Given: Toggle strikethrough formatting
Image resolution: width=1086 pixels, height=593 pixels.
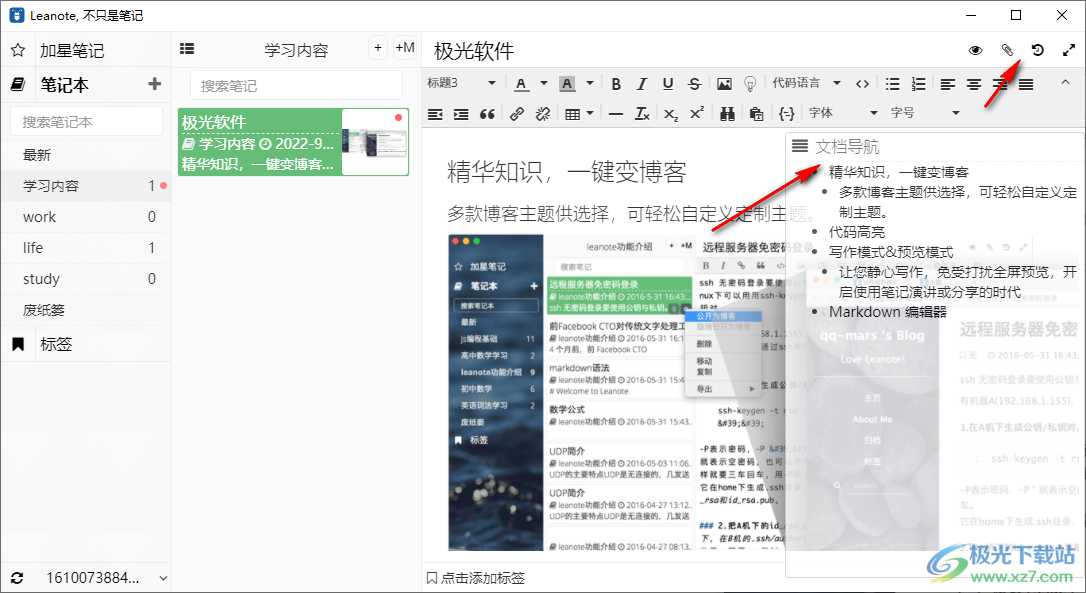Looking at the screenshot, I should pyautogui.click(x=695, y=84).
